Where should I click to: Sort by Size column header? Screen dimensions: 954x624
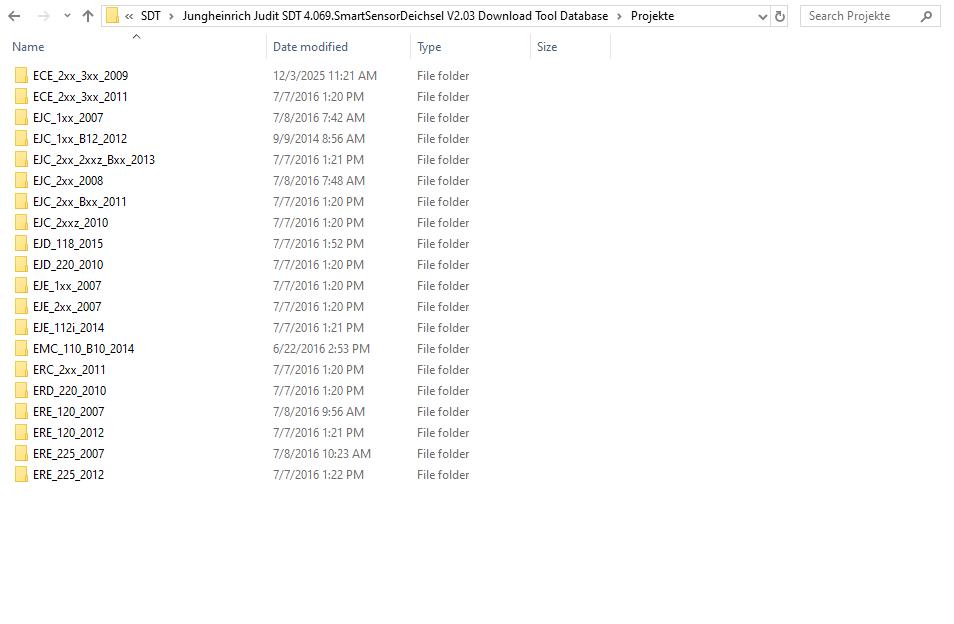pos(546,47)
